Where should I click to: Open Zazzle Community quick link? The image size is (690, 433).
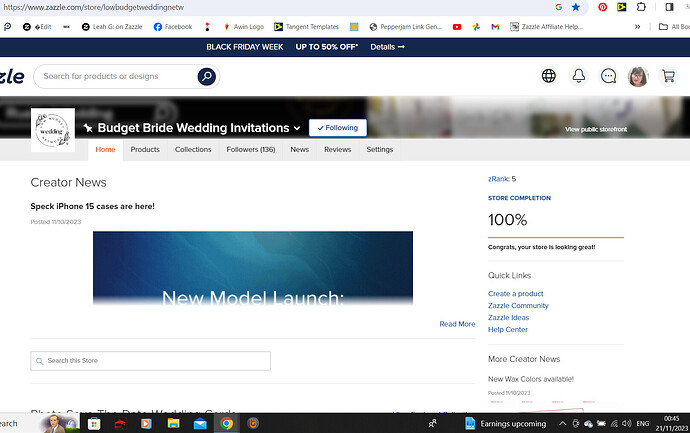[518, 305]
